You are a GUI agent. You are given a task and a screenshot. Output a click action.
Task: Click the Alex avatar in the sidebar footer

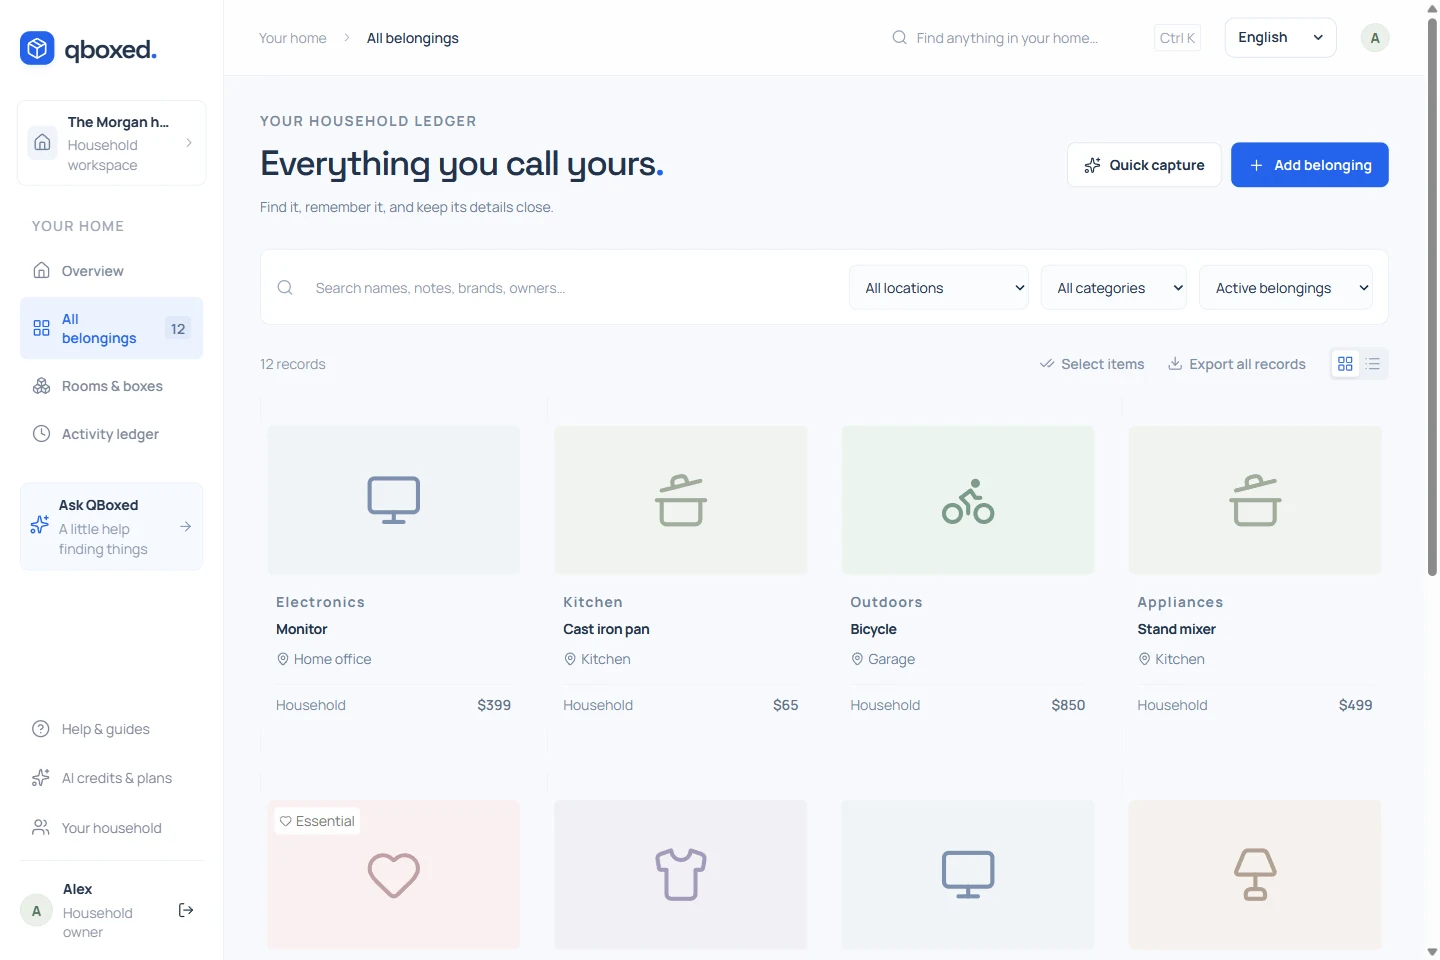point(36,910)
